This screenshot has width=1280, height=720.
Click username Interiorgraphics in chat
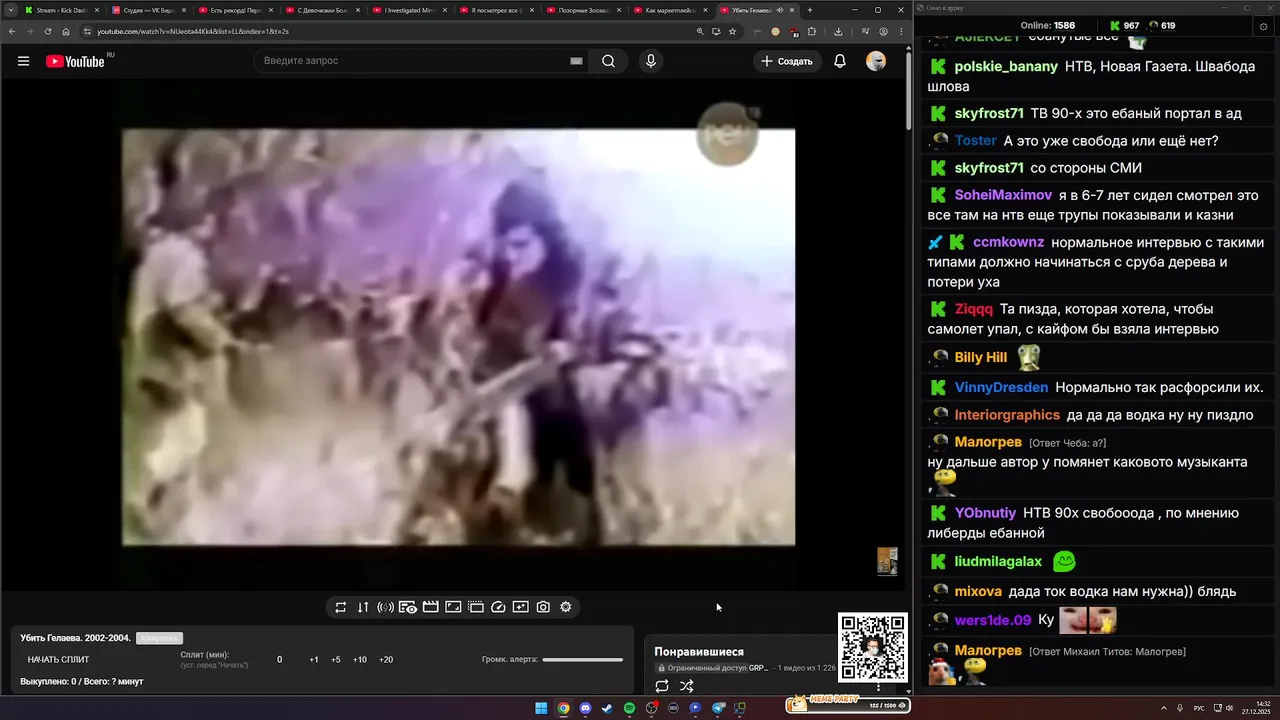click(x=1007, y=415)
